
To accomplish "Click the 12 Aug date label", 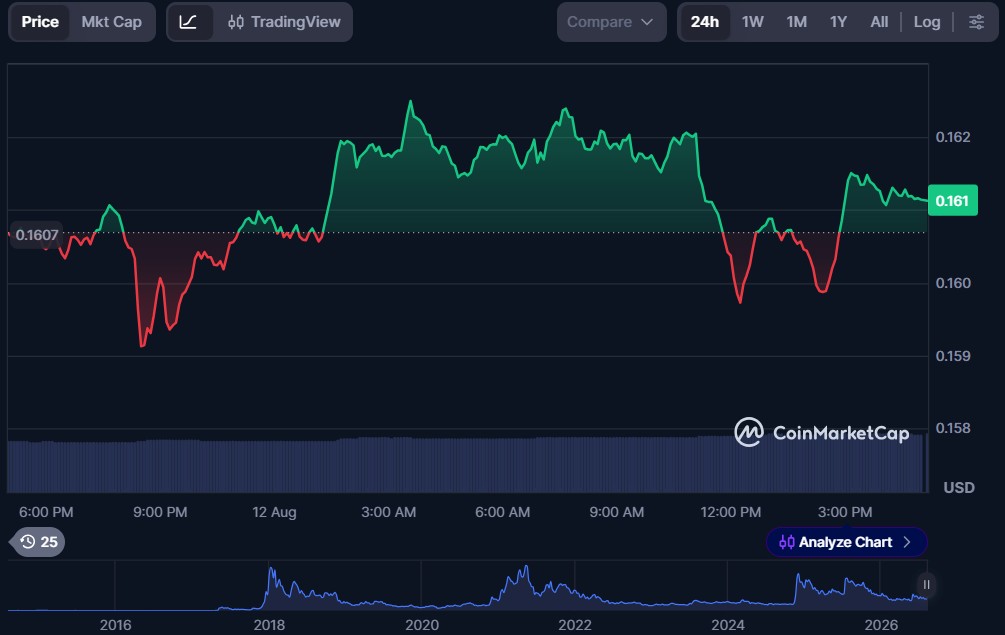I will [x=274, y=512].
